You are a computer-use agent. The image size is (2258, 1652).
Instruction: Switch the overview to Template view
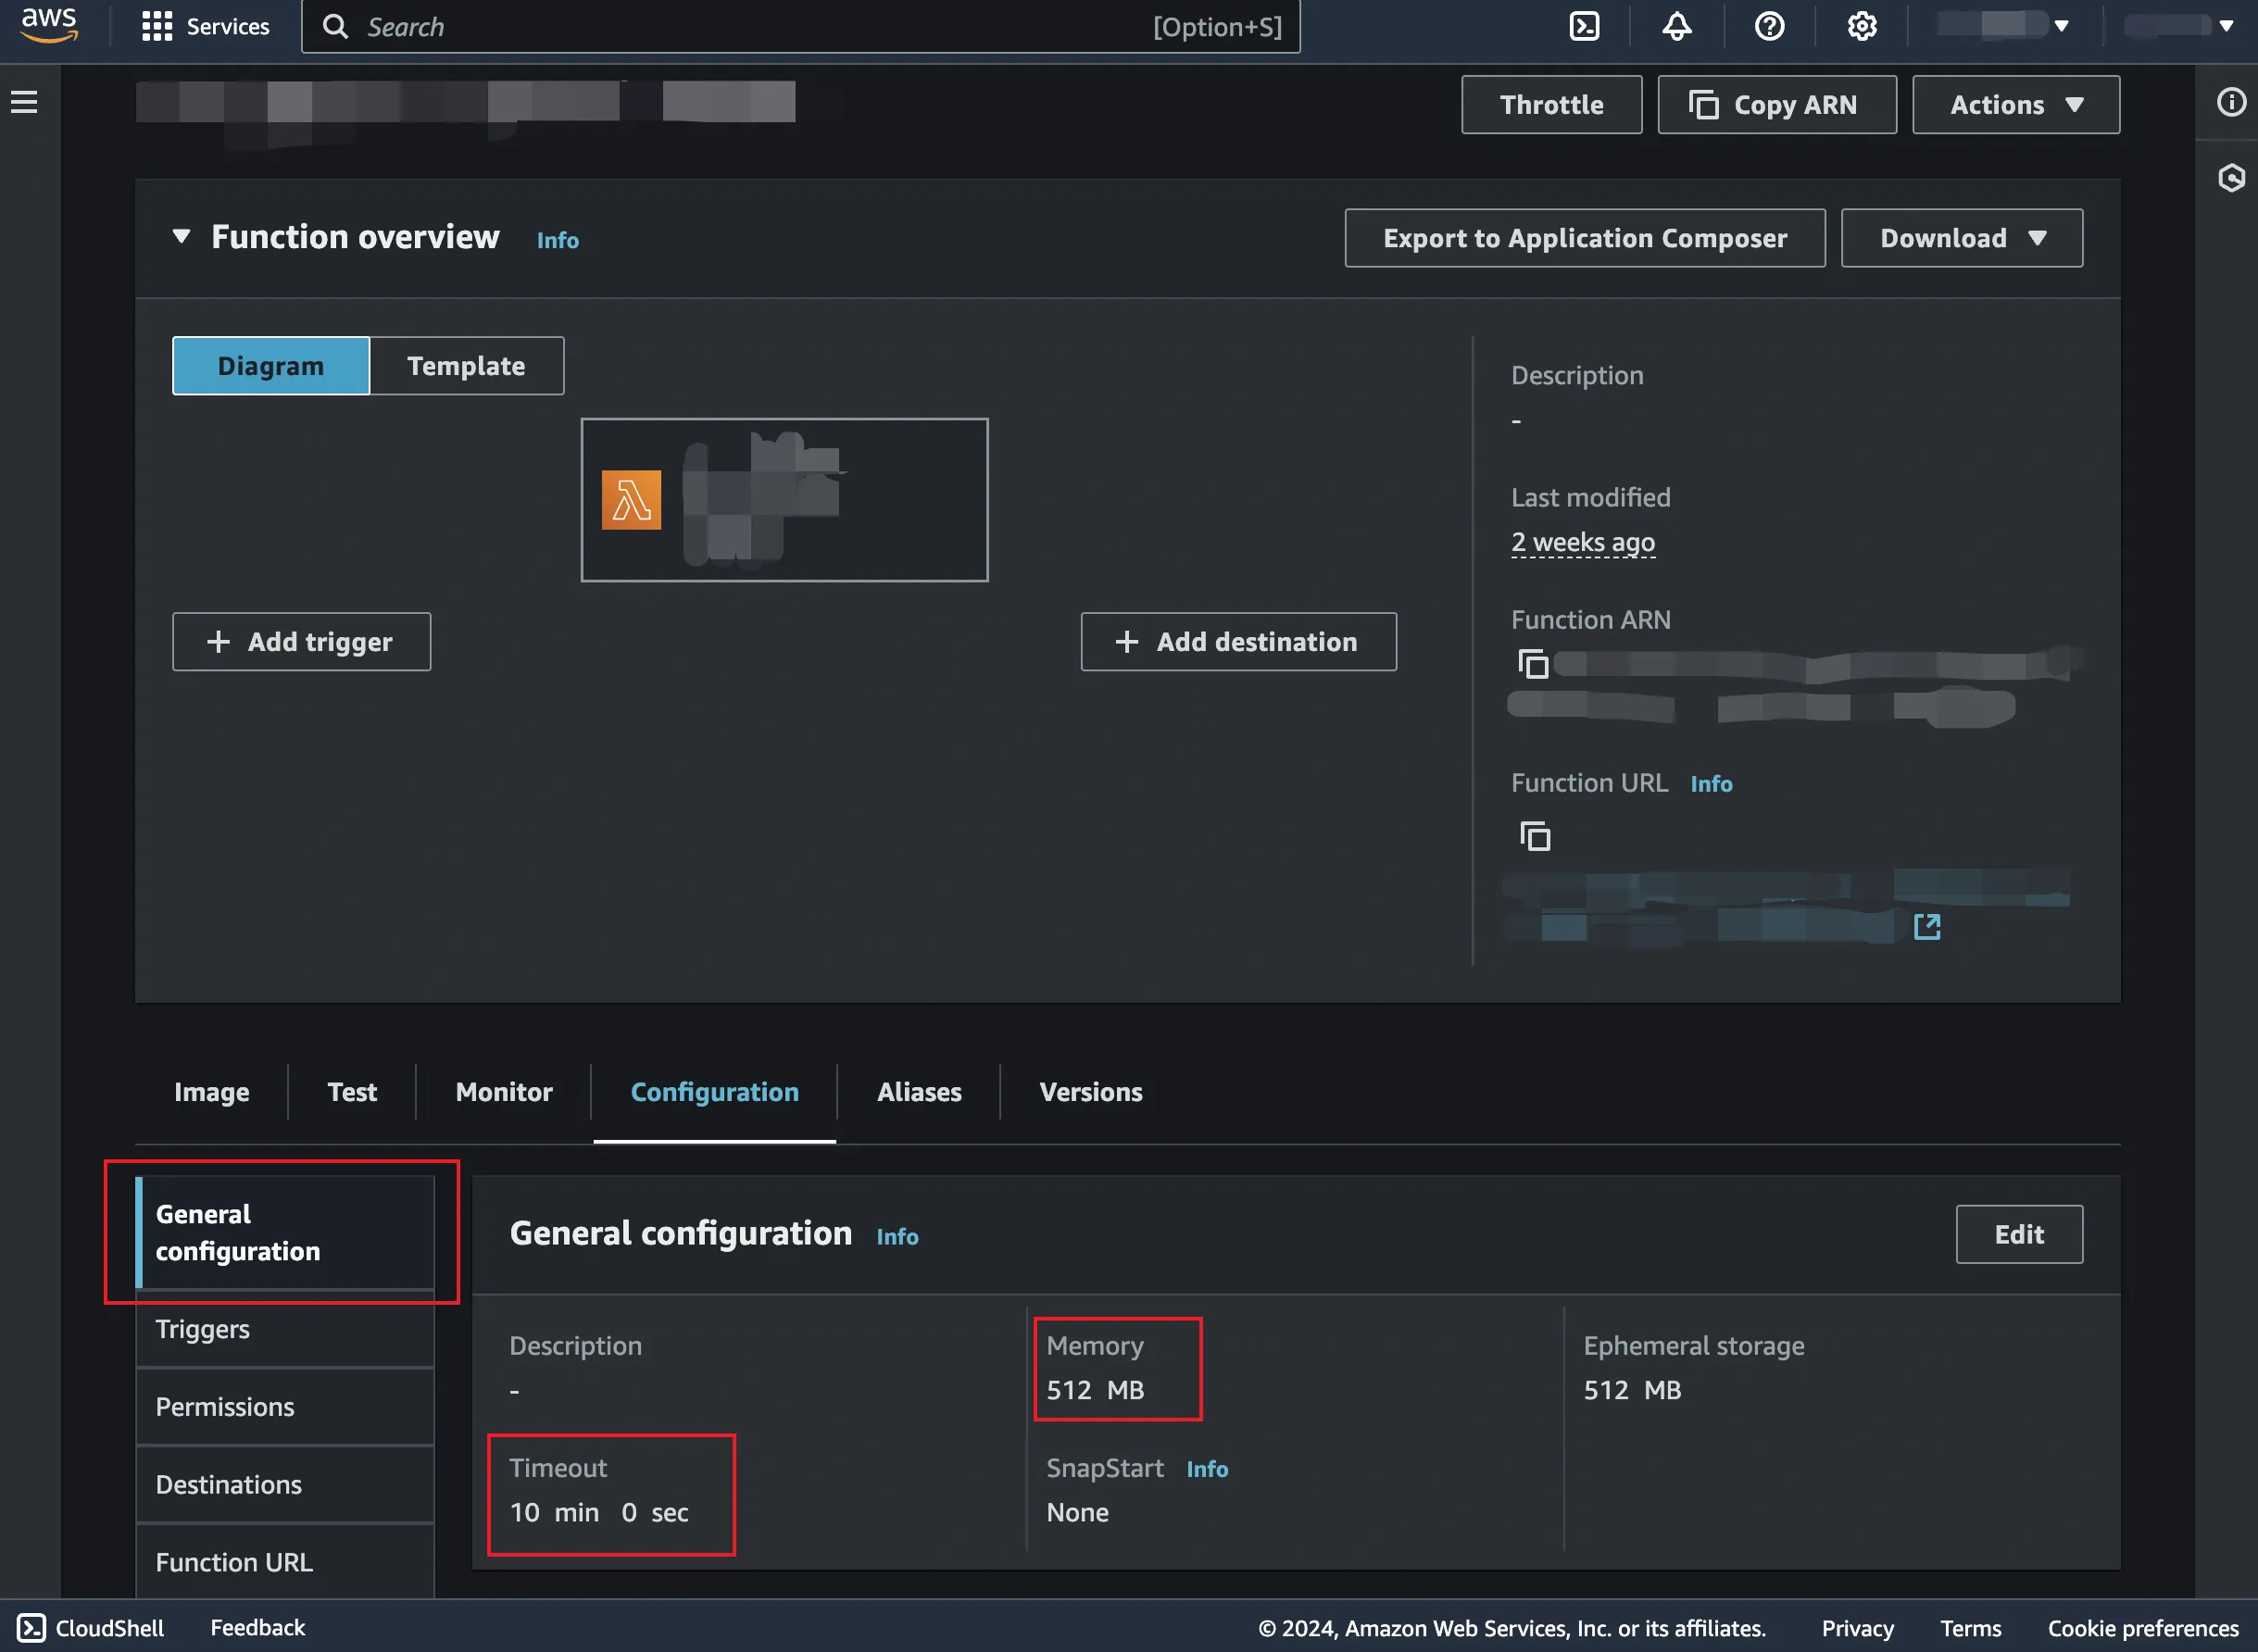[x=466, y=366]
